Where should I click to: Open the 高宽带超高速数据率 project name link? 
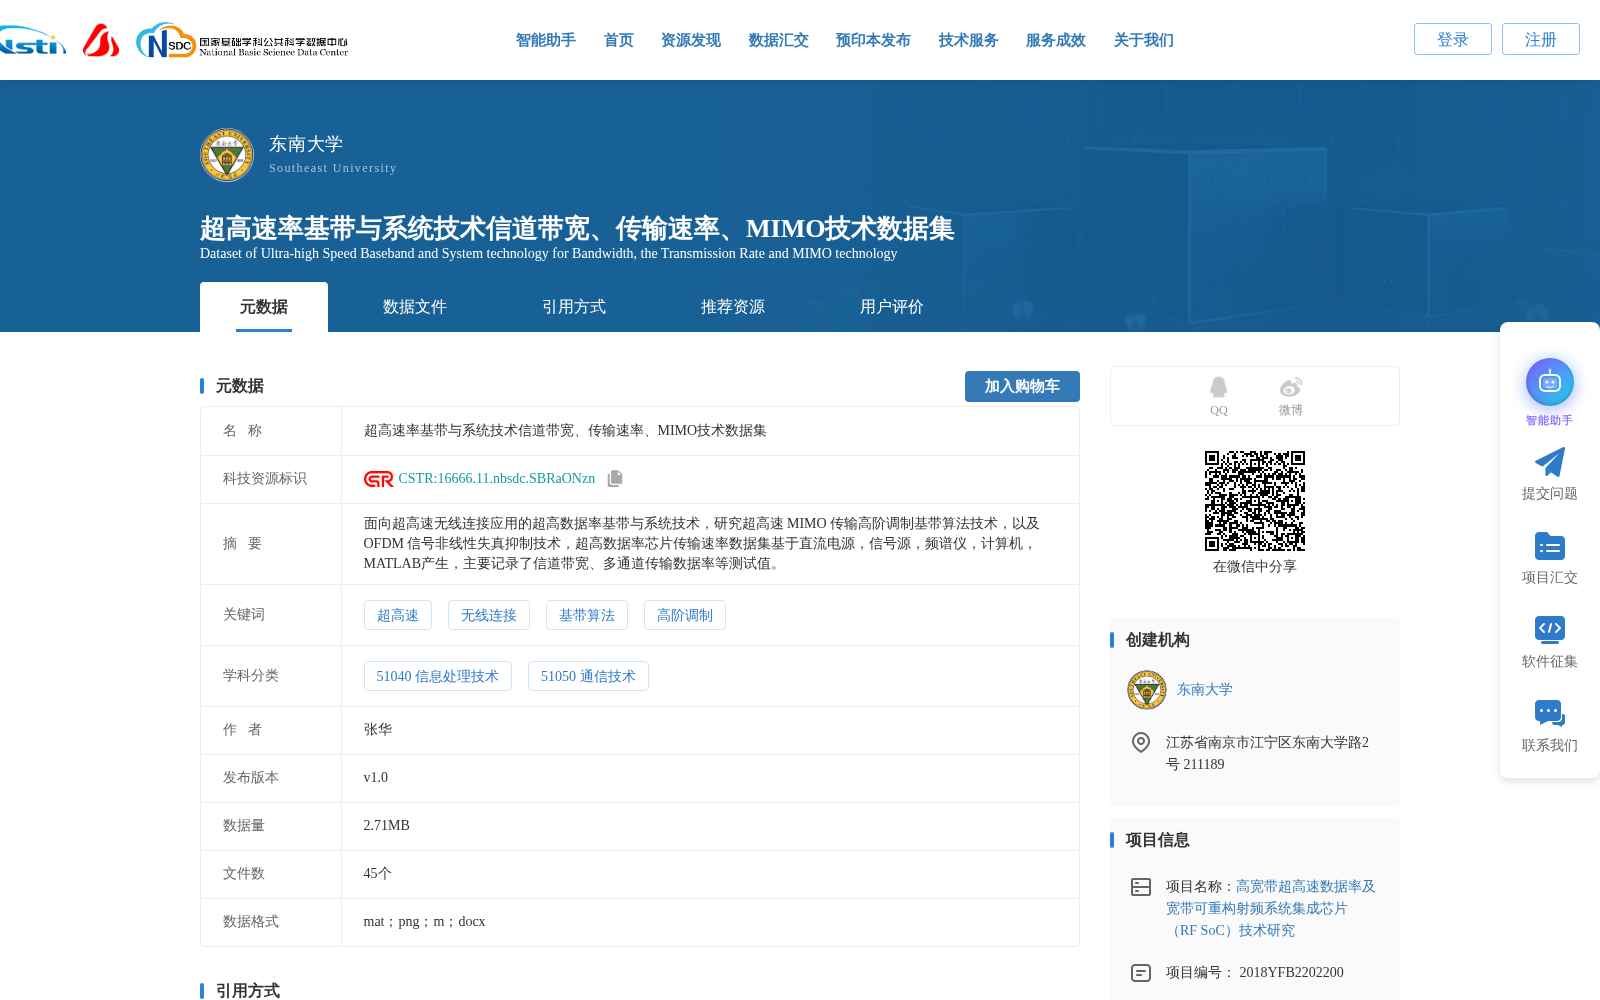[1271, 908]
